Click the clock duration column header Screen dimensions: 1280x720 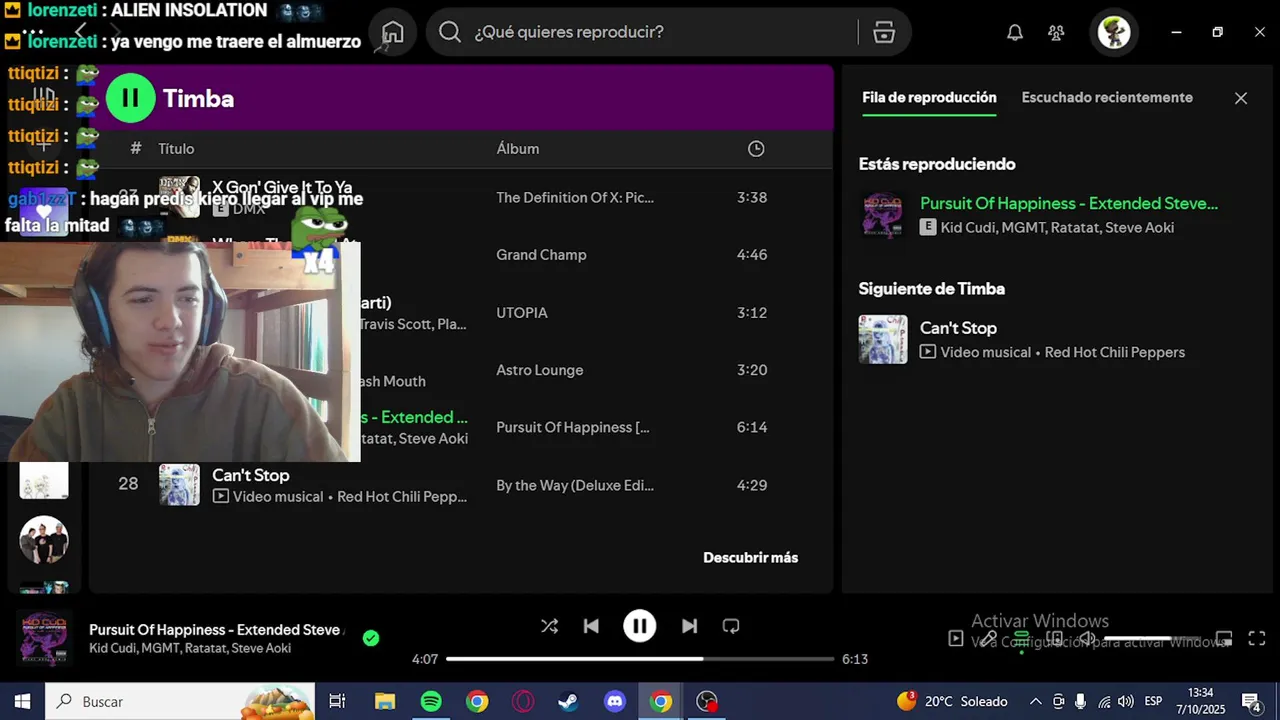click(756, 149)
